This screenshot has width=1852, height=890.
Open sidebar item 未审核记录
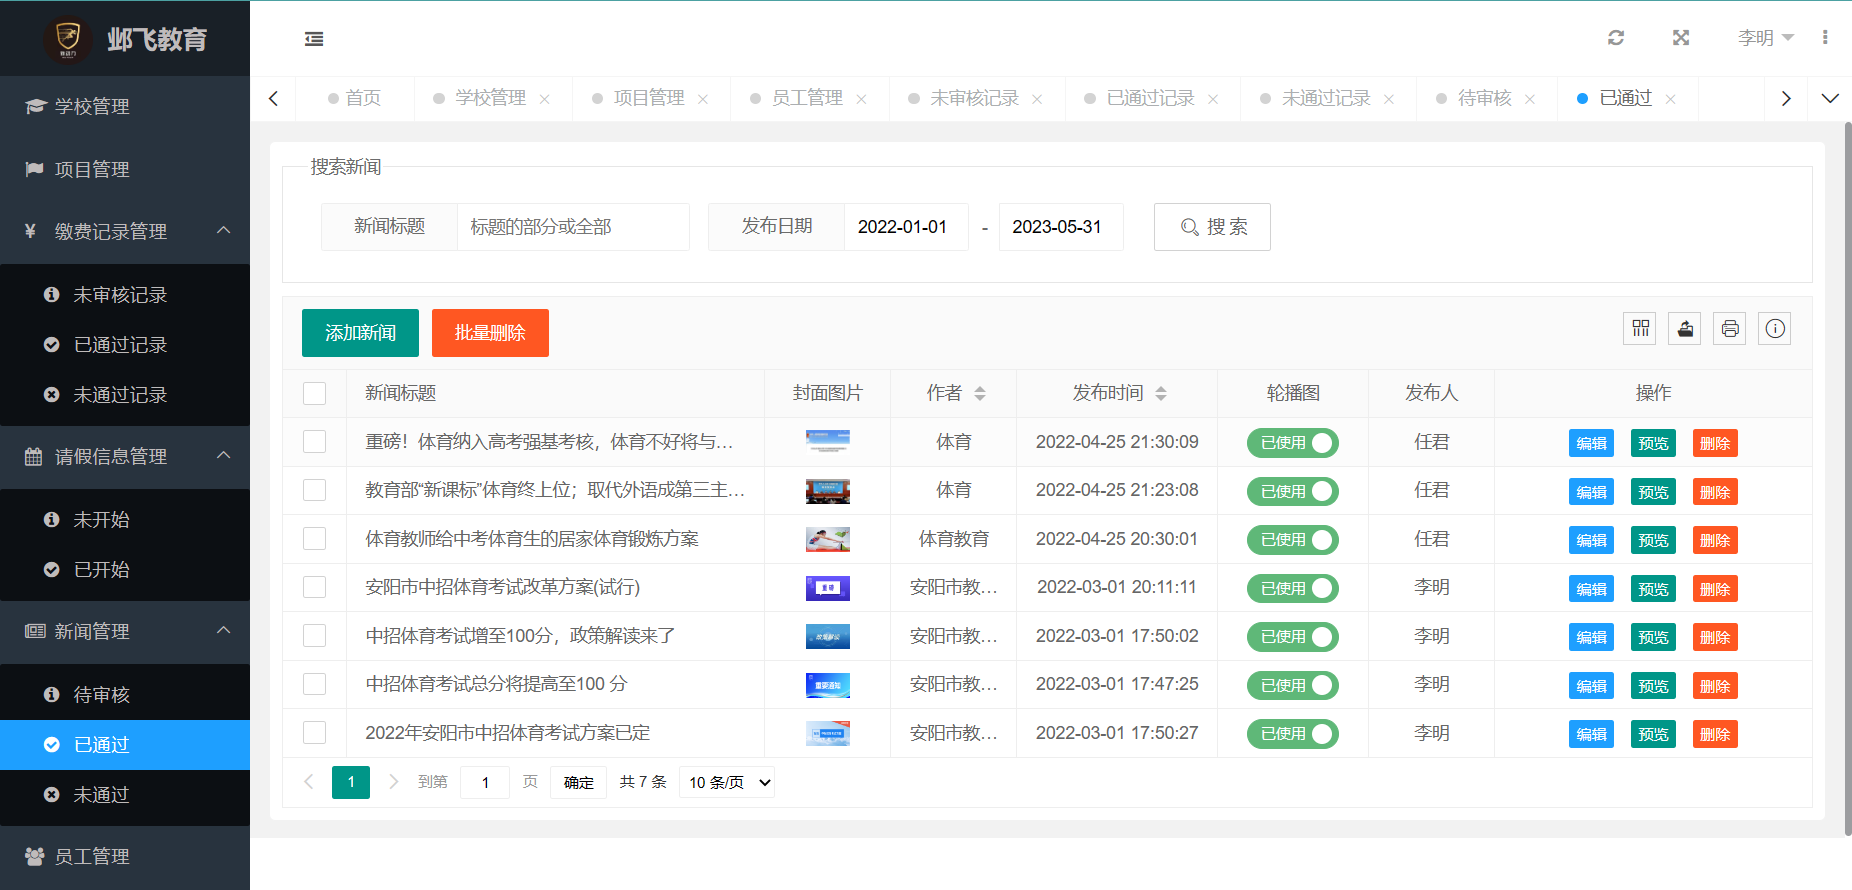(x=125, y=295)
